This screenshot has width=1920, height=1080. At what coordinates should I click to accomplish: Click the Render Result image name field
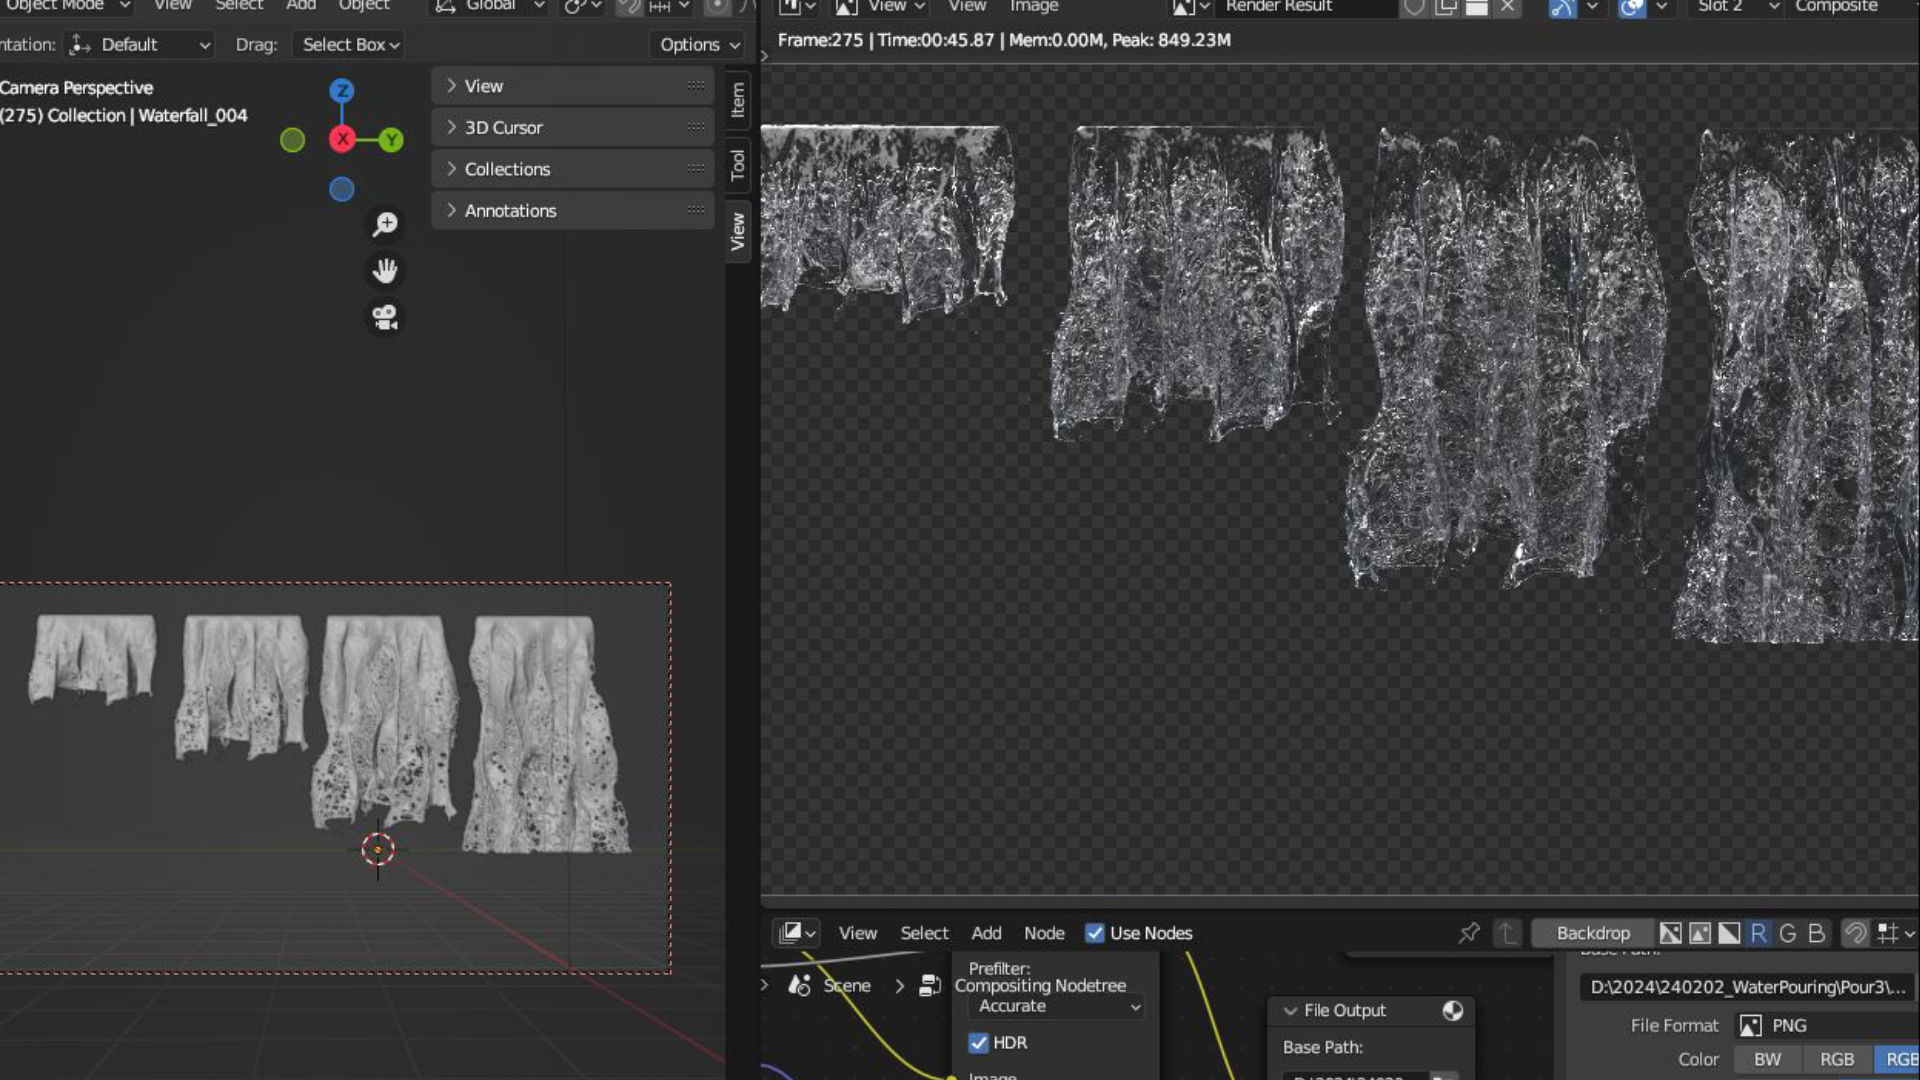1308,7
